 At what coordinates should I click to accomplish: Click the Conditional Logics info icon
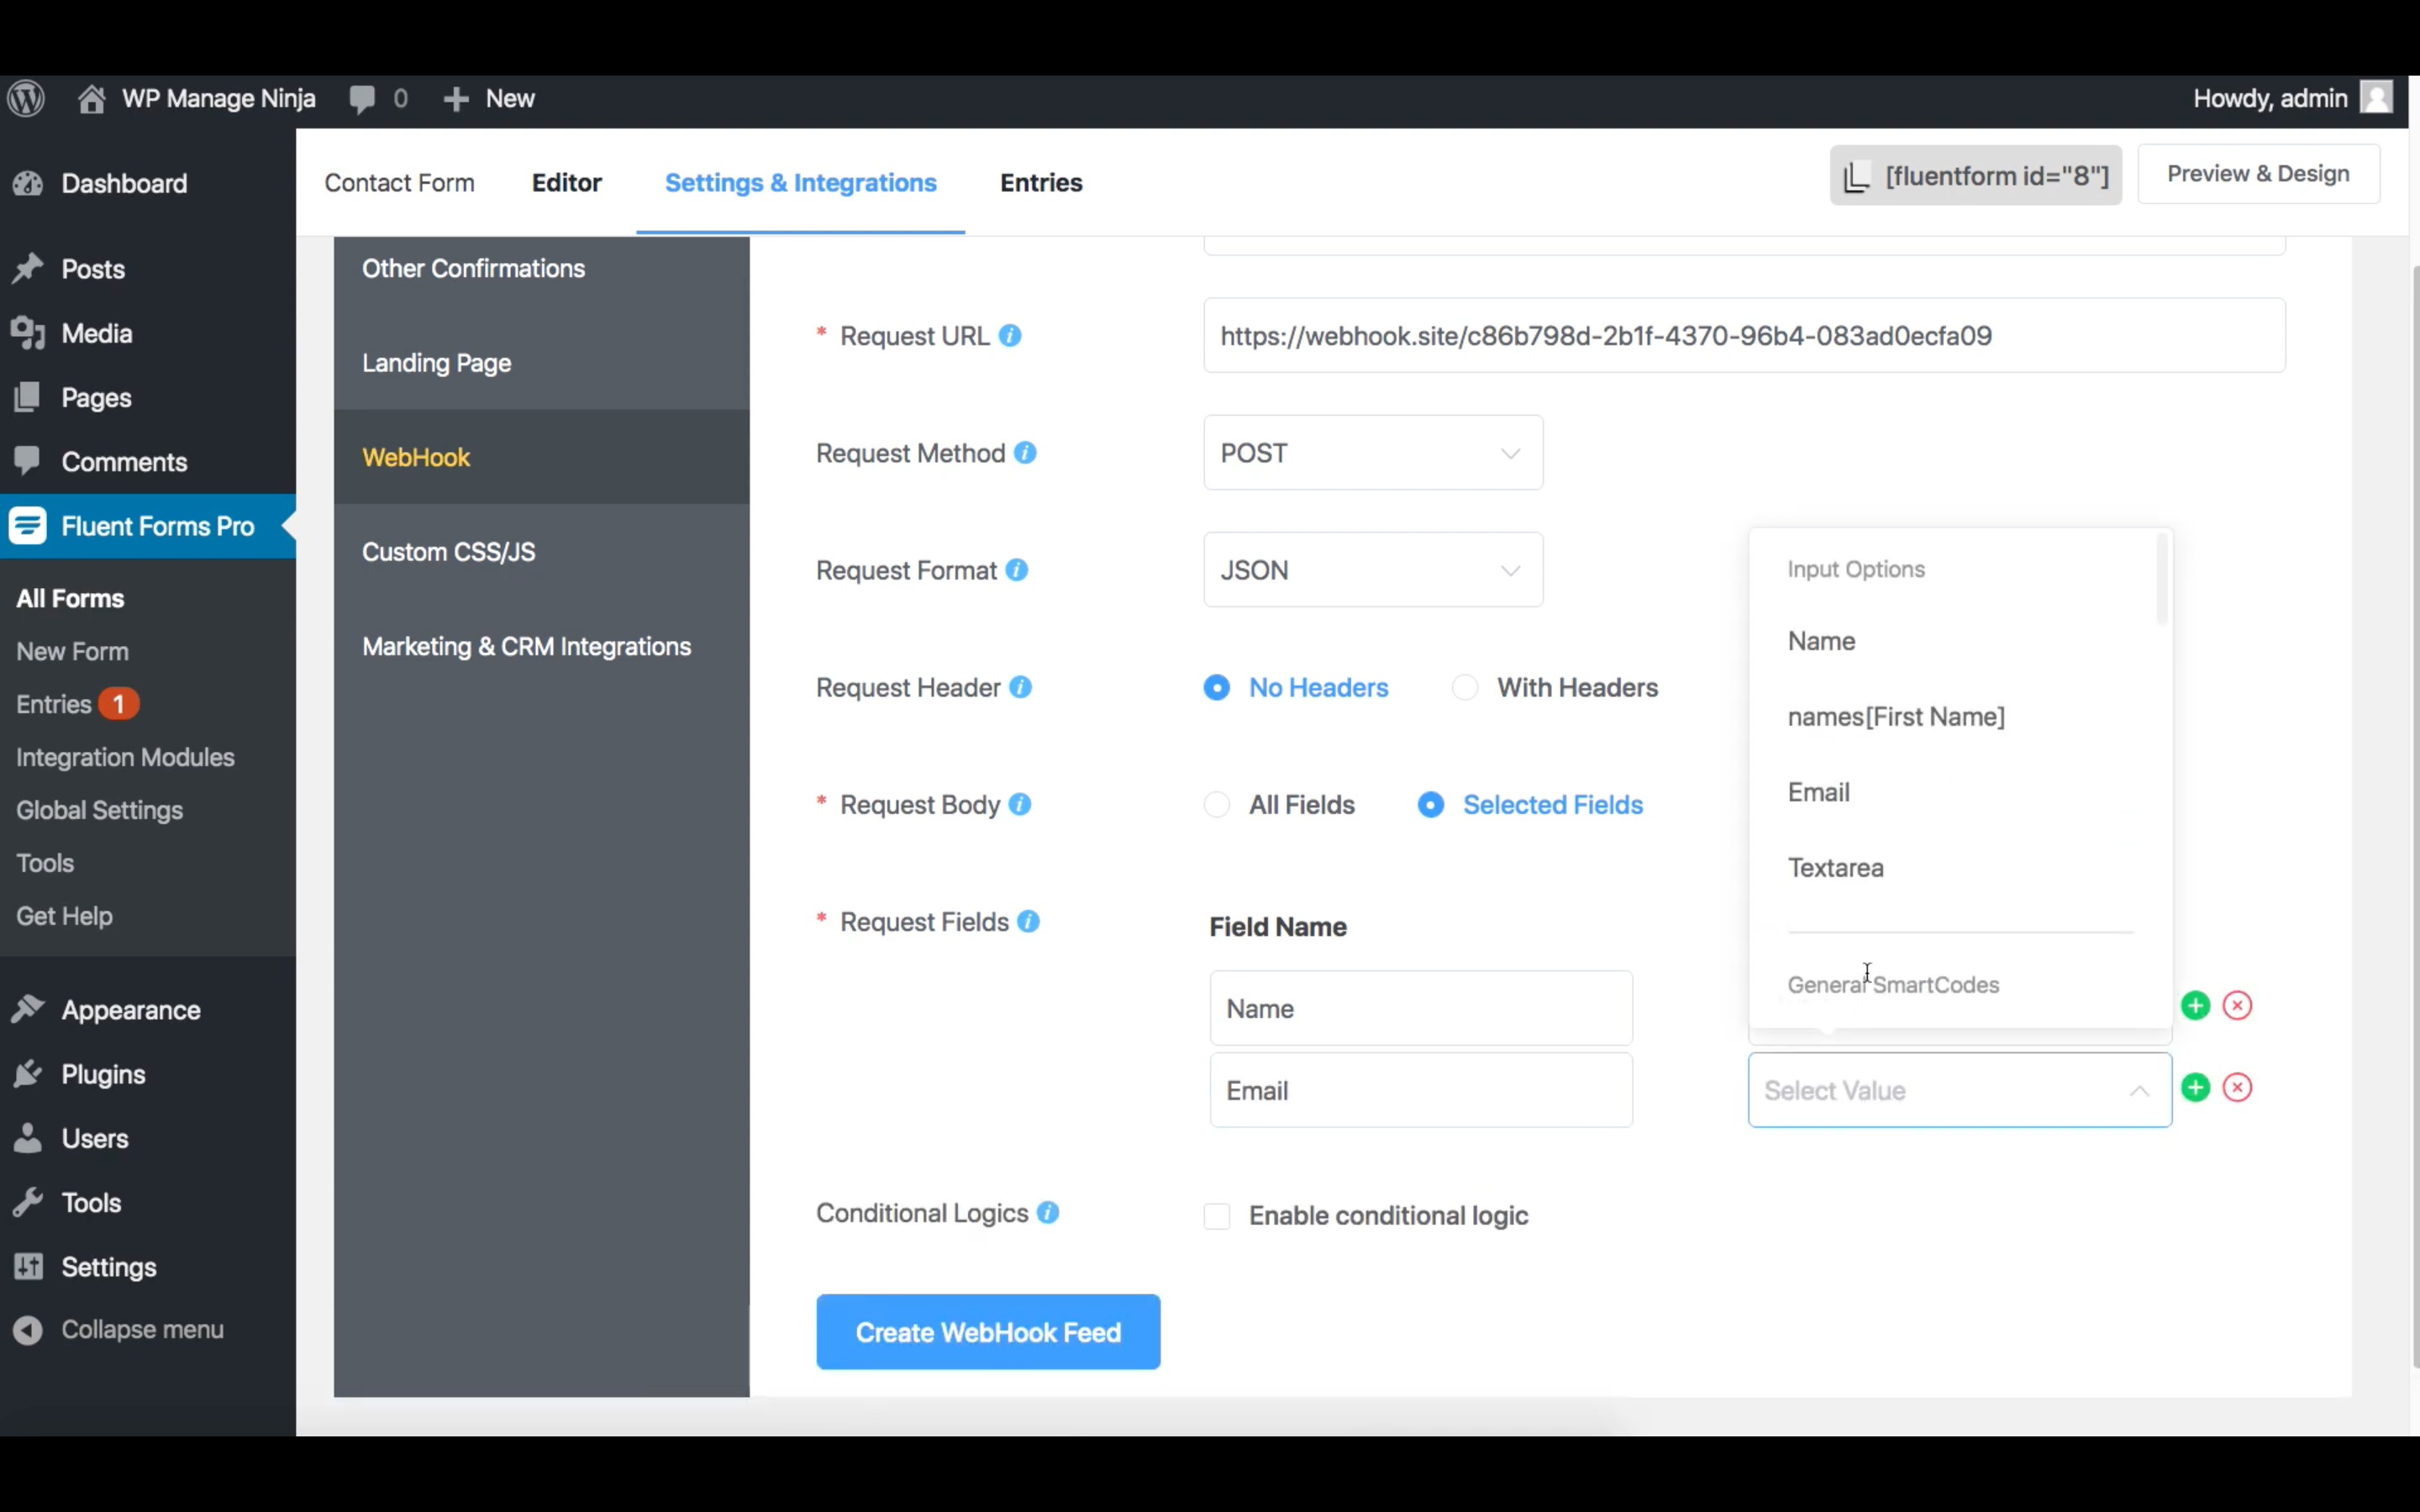(x=1048, y=1213)
